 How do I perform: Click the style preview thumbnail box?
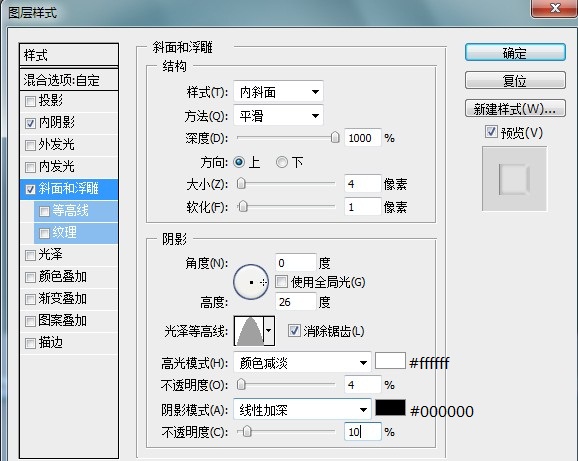pos(515,179)
